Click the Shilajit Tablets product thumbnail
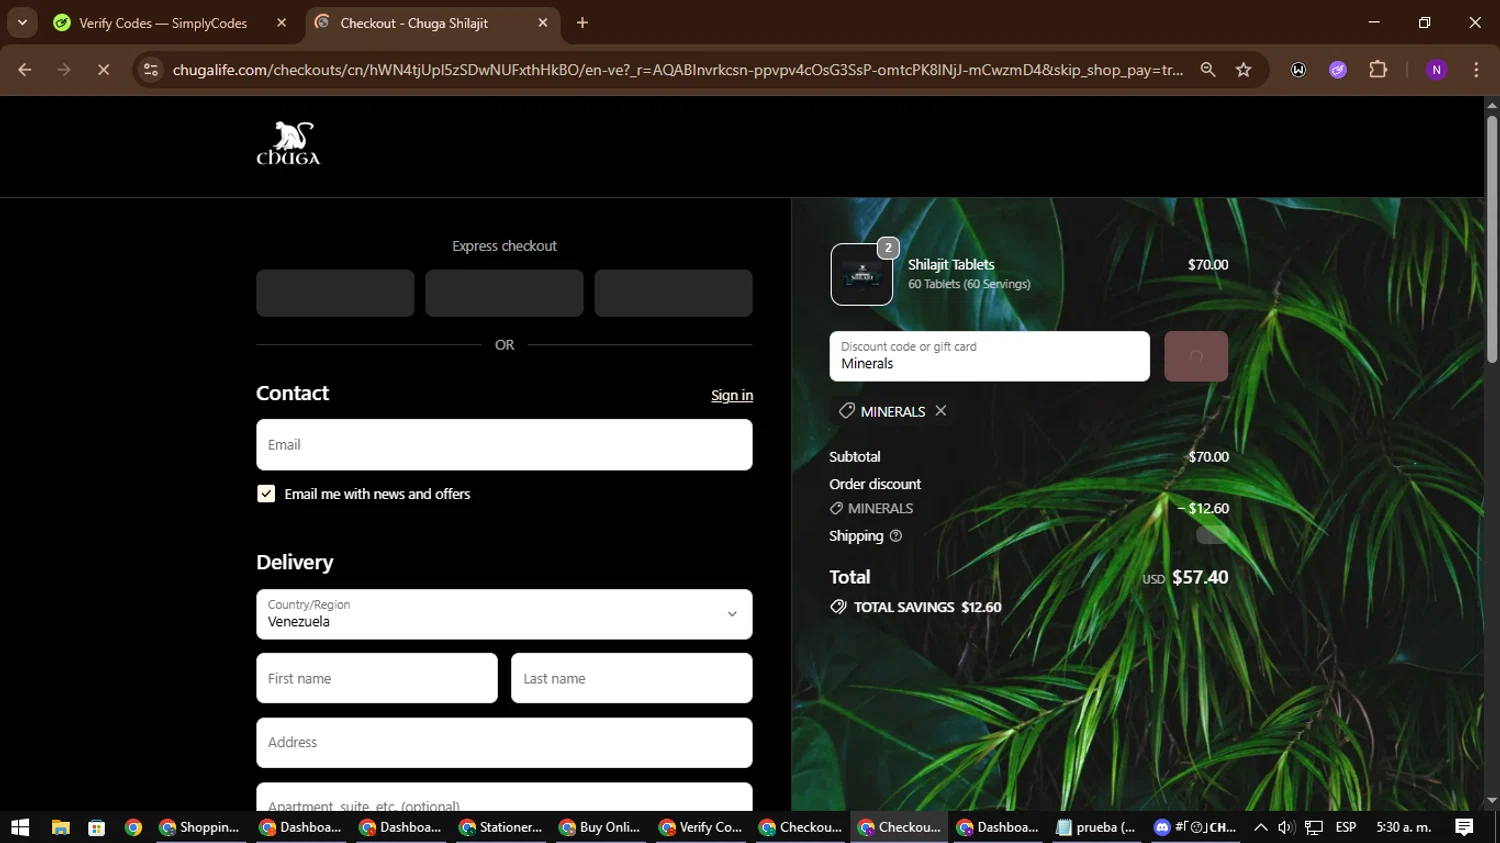 [x=862, y=274]
